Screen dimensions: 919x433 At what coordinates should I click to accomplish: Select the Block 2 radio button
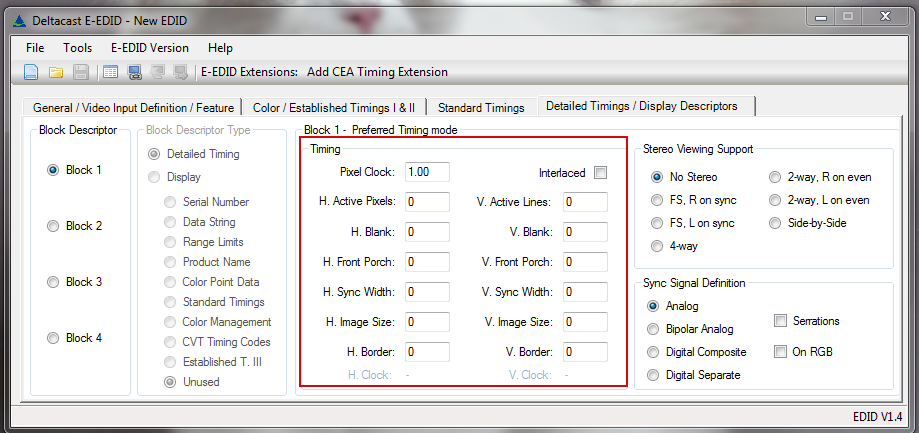pyautogui.click(x=53, y=226)
